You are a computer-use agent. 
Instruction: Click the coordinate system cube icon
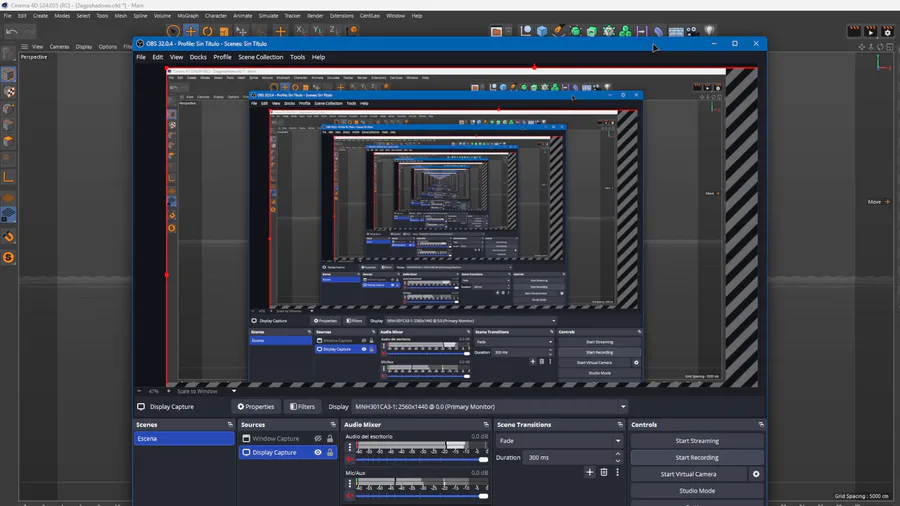[x=353, y=30]
